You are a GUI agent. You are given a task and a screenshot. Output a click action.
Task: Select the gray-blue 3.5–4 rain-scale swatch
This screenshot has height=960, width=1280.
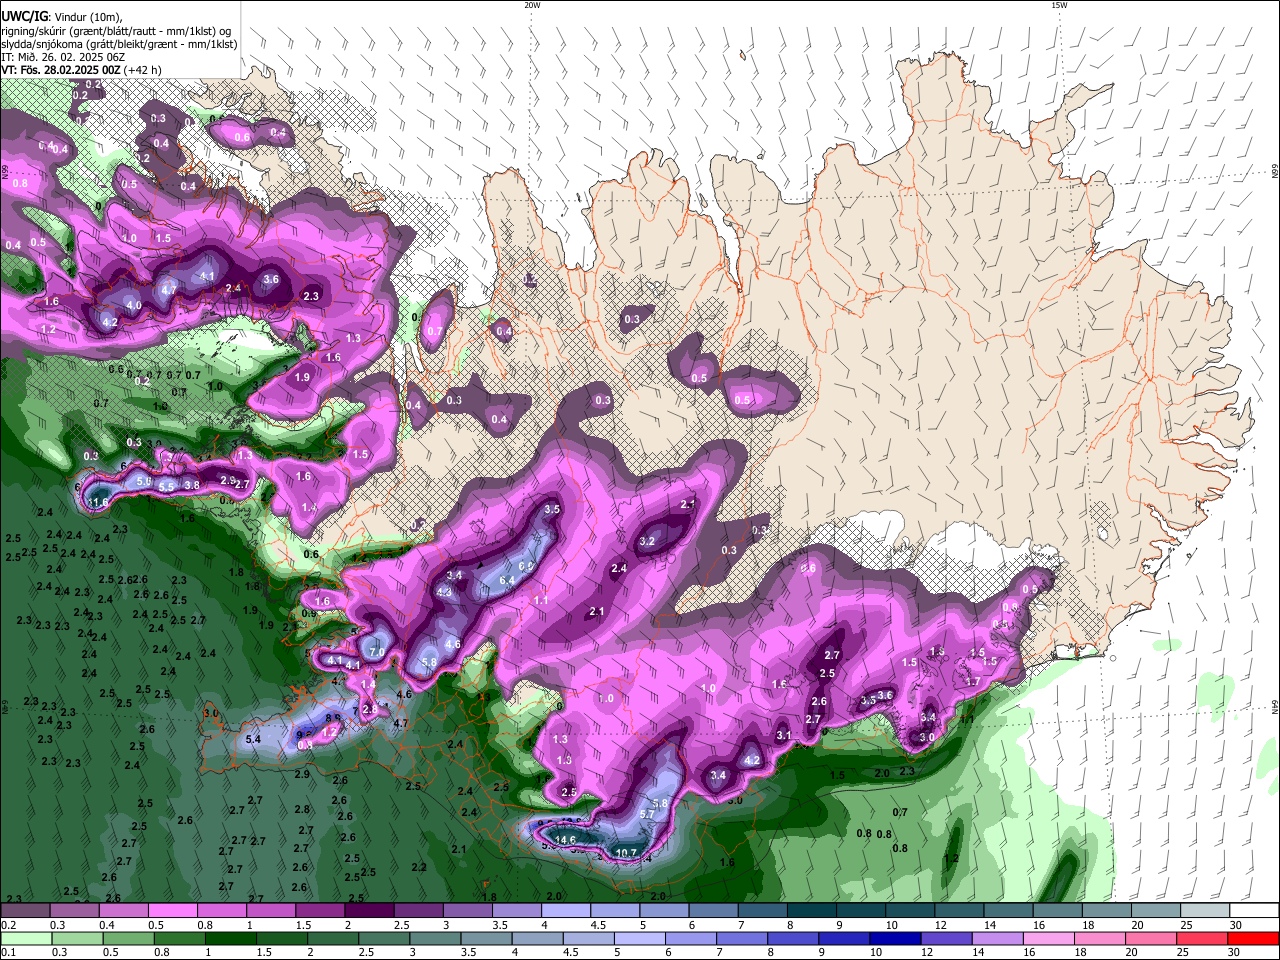tap(487, 938)
